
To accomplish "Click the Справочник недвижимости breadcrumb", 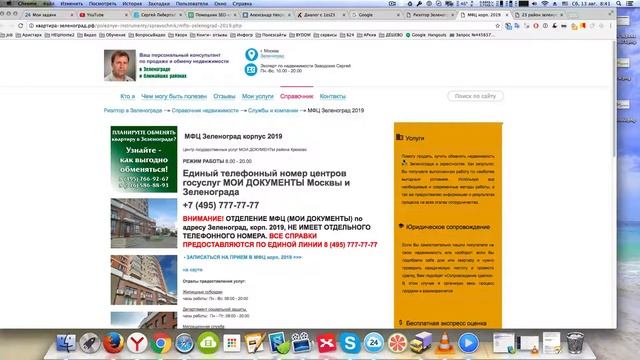I will pyautogui.click(x=205, y=111).
